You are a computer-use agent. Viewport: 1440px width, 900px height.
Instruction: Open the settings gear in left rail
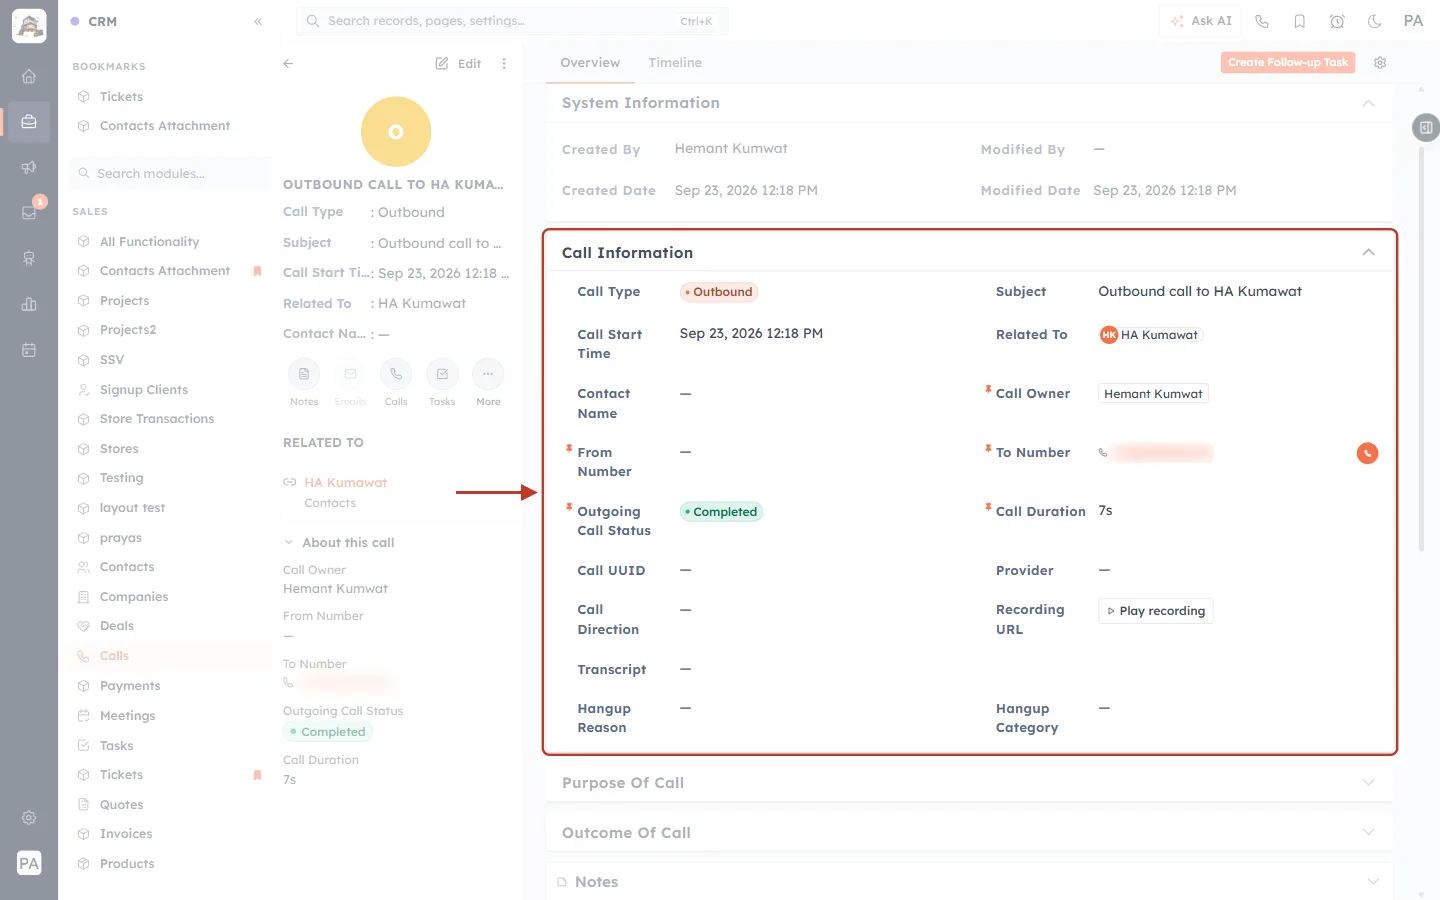[x=29, y=817]
